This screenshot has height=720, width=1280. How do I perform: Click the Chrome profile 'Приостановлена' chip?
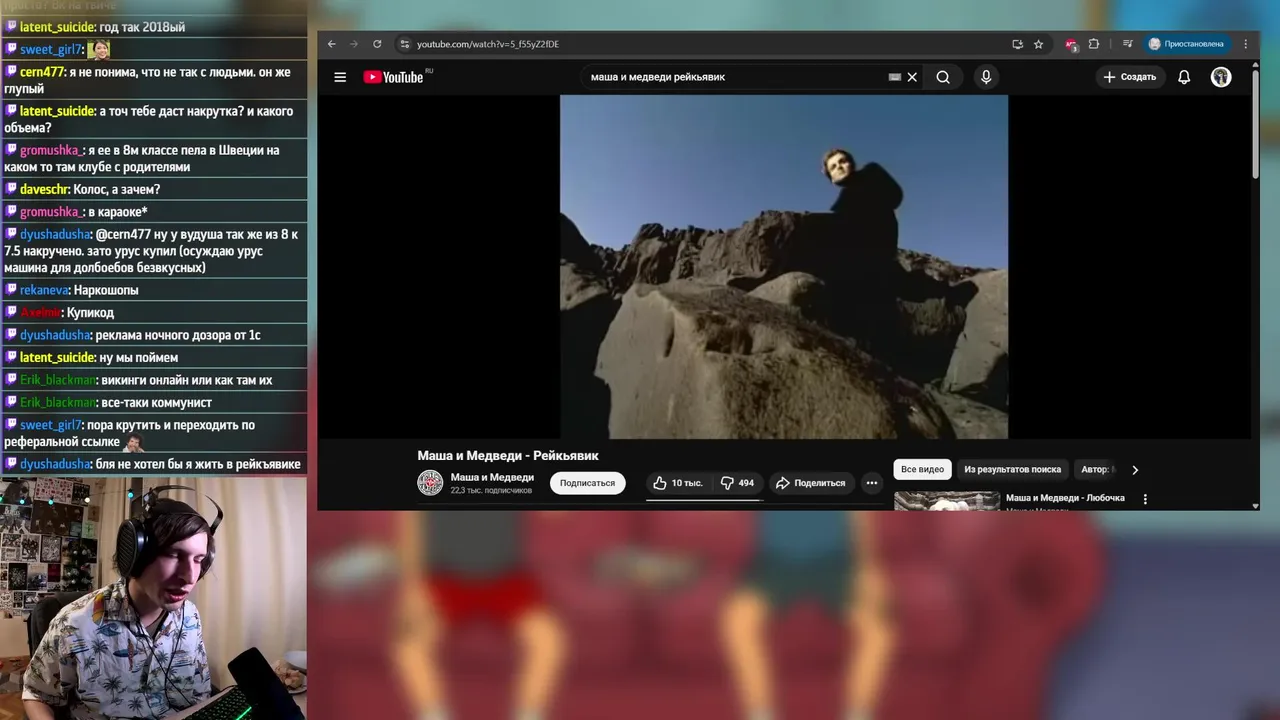[1187, 44]
